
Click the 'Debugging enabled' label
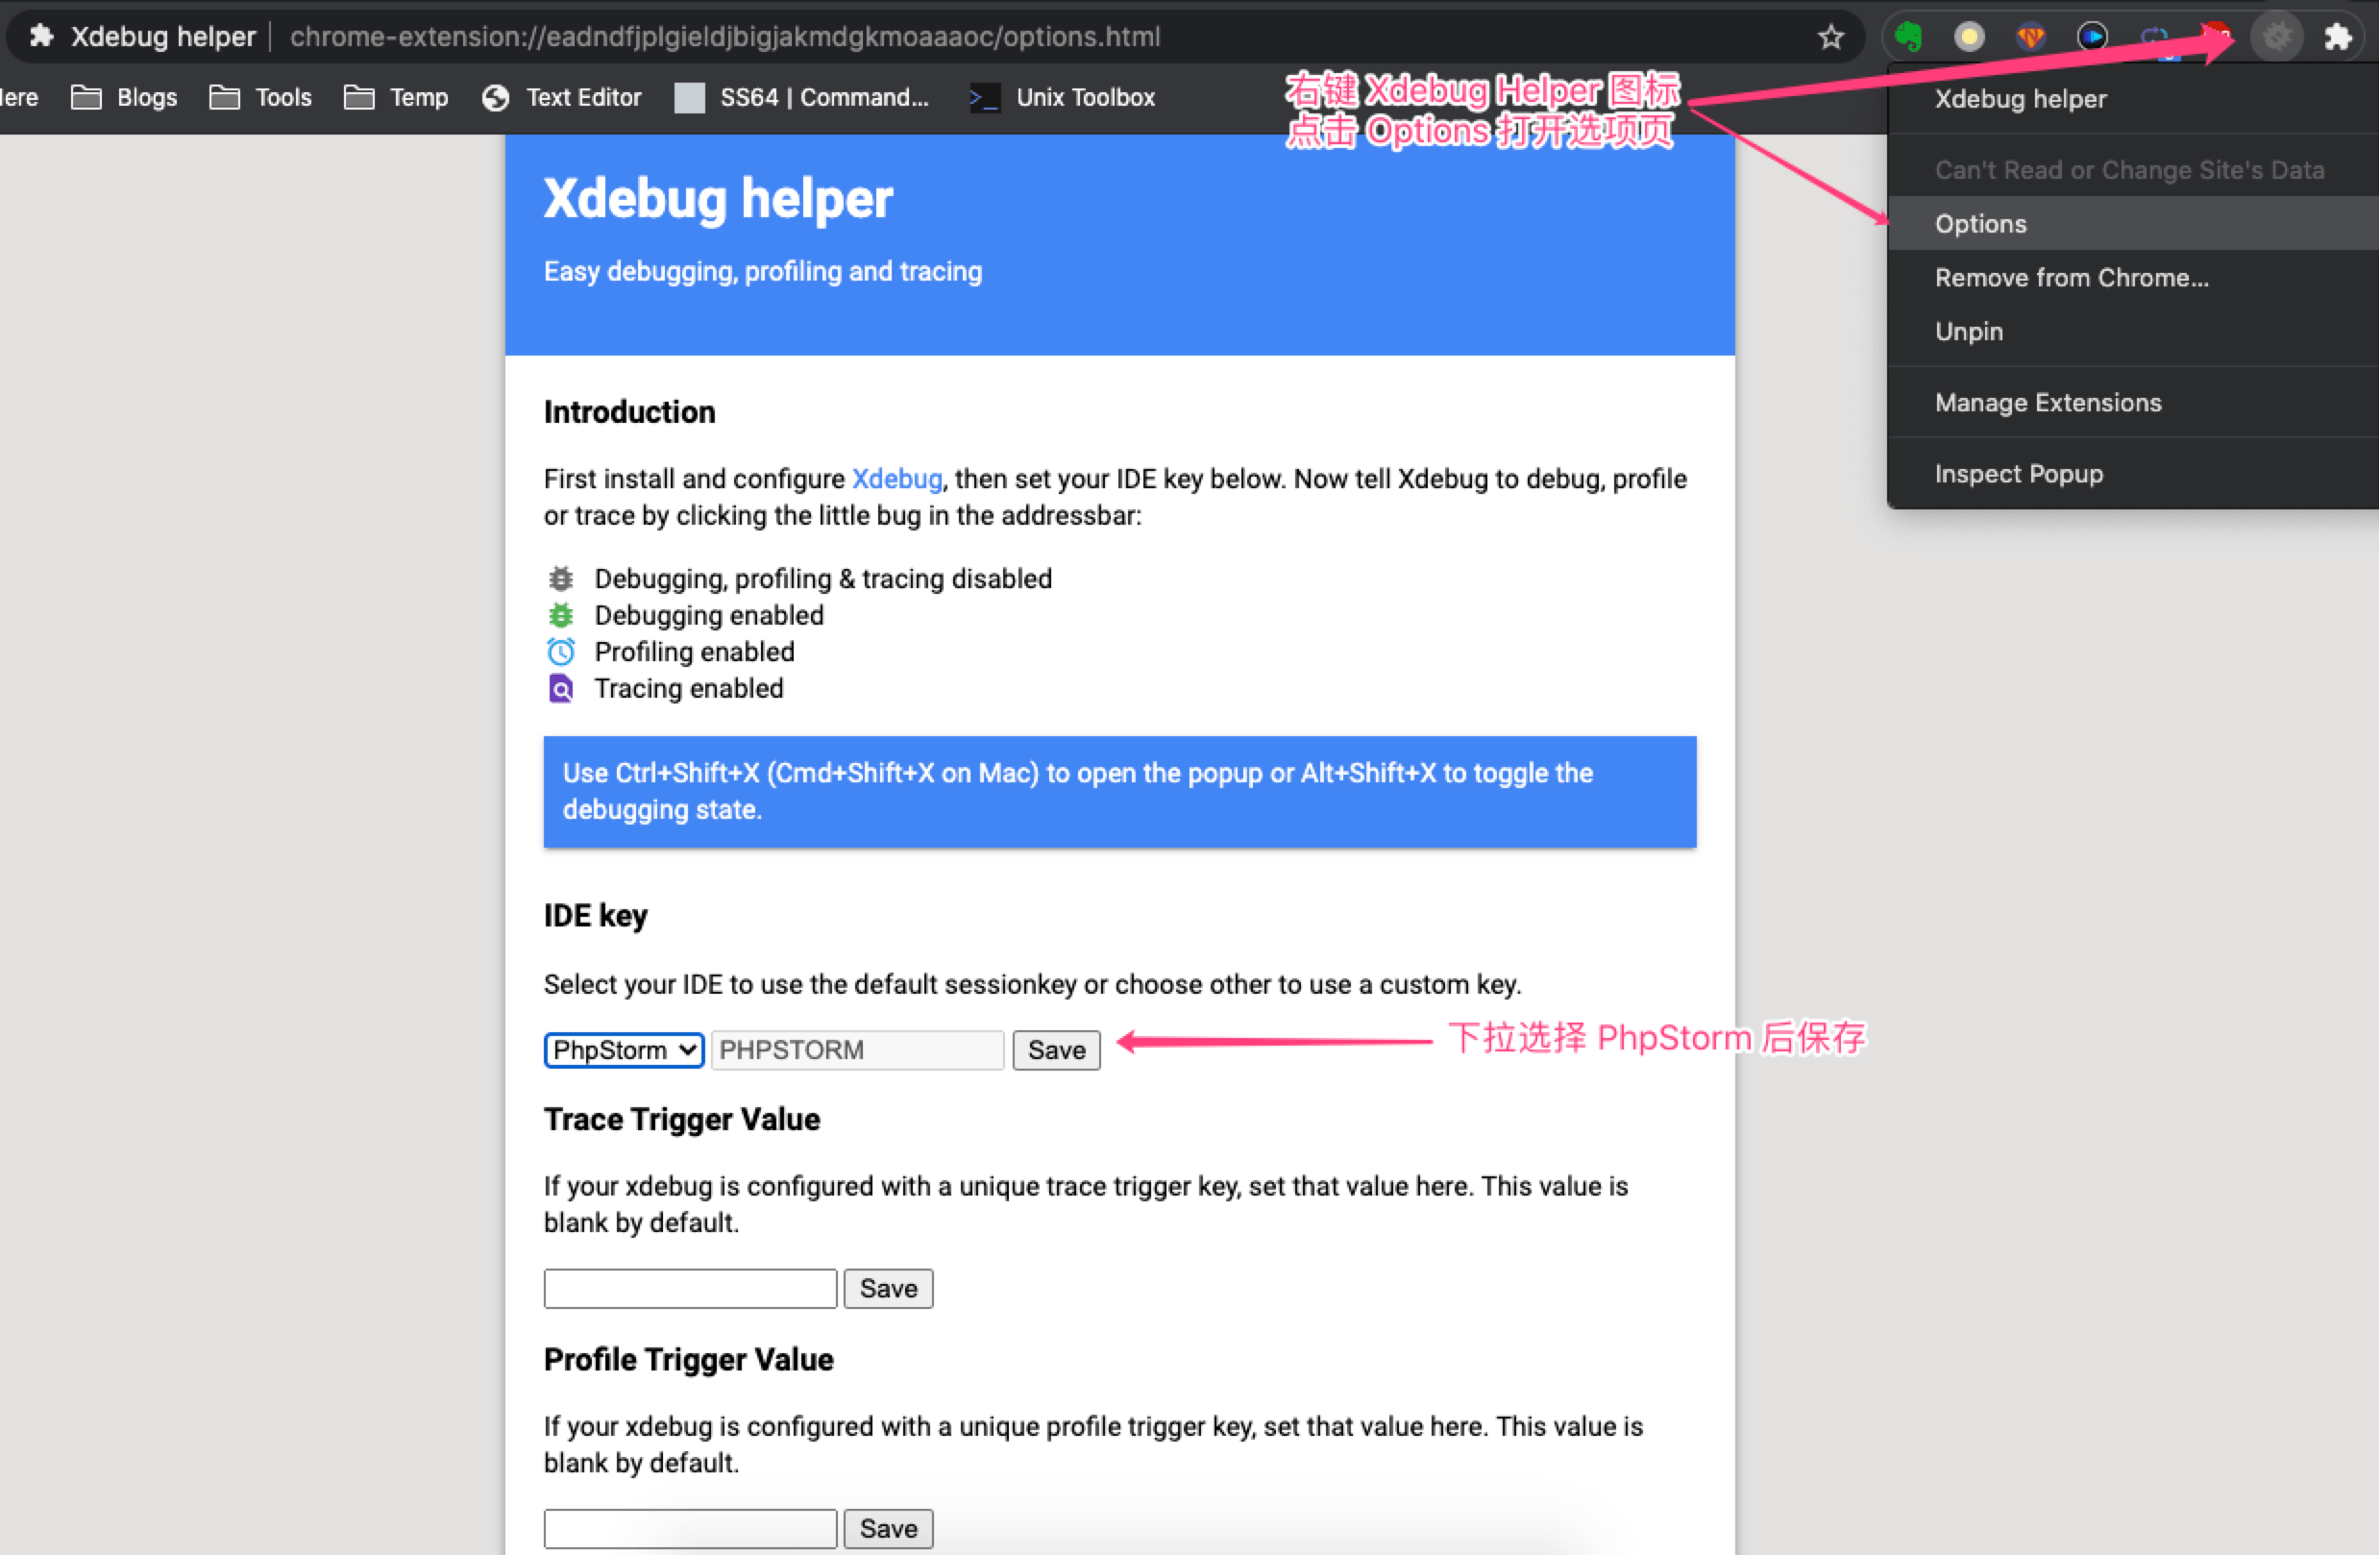coord(709,615)
